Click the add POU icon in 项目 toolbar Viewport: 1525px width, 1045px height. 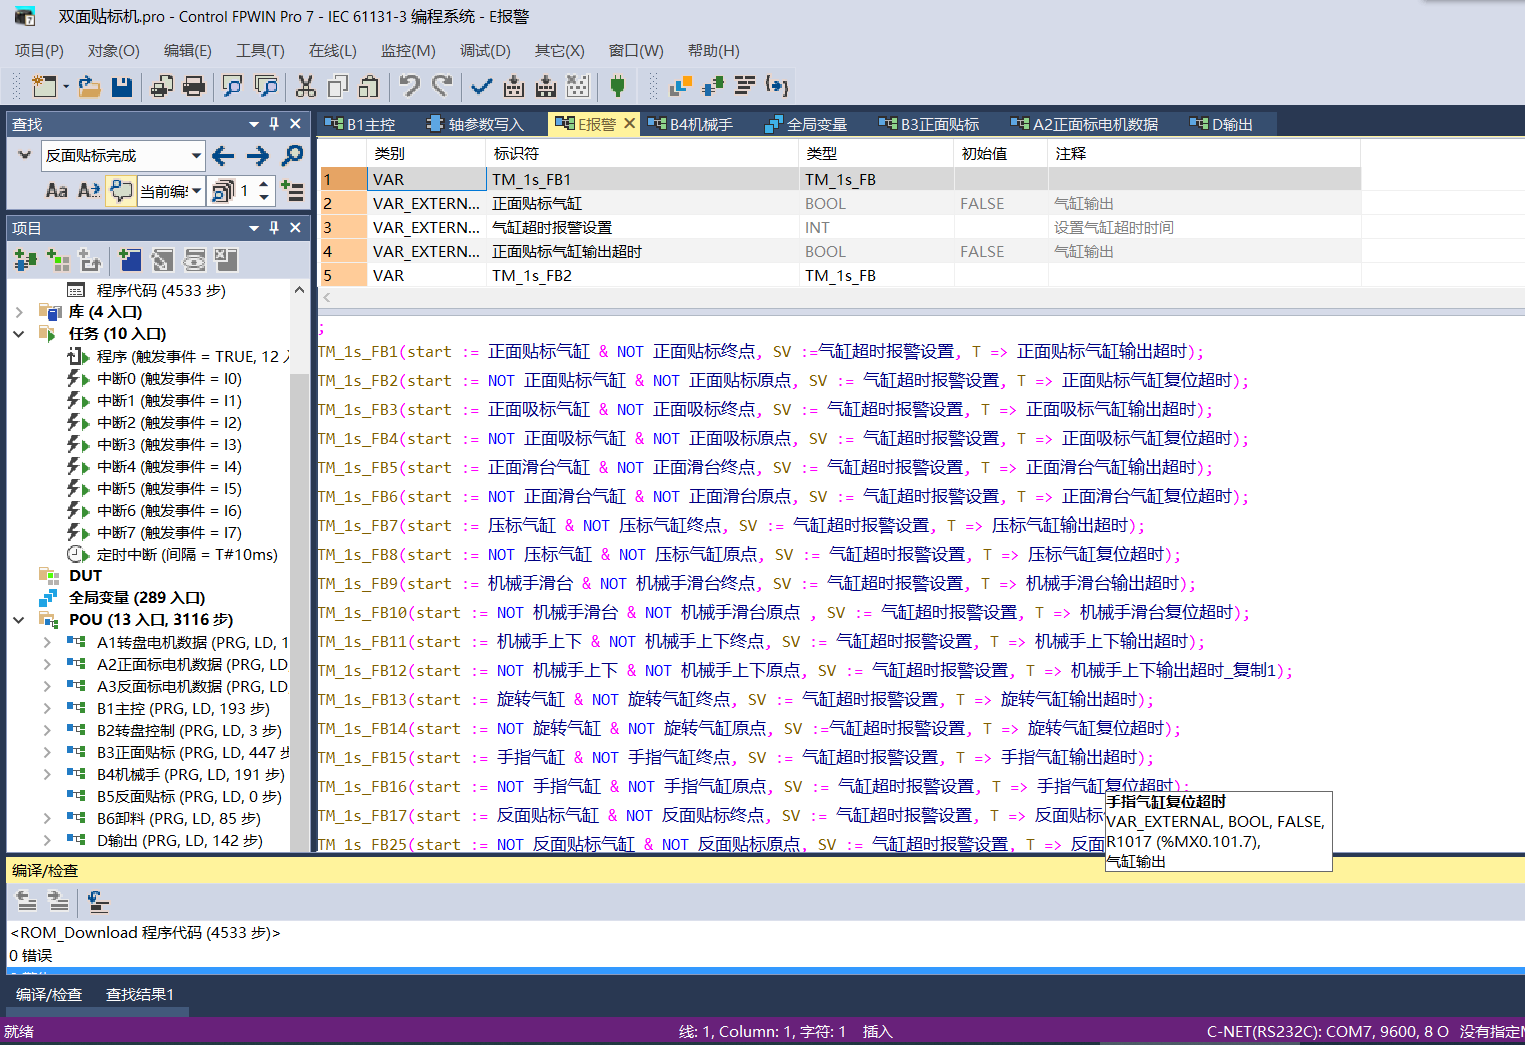tap(25, 261)
